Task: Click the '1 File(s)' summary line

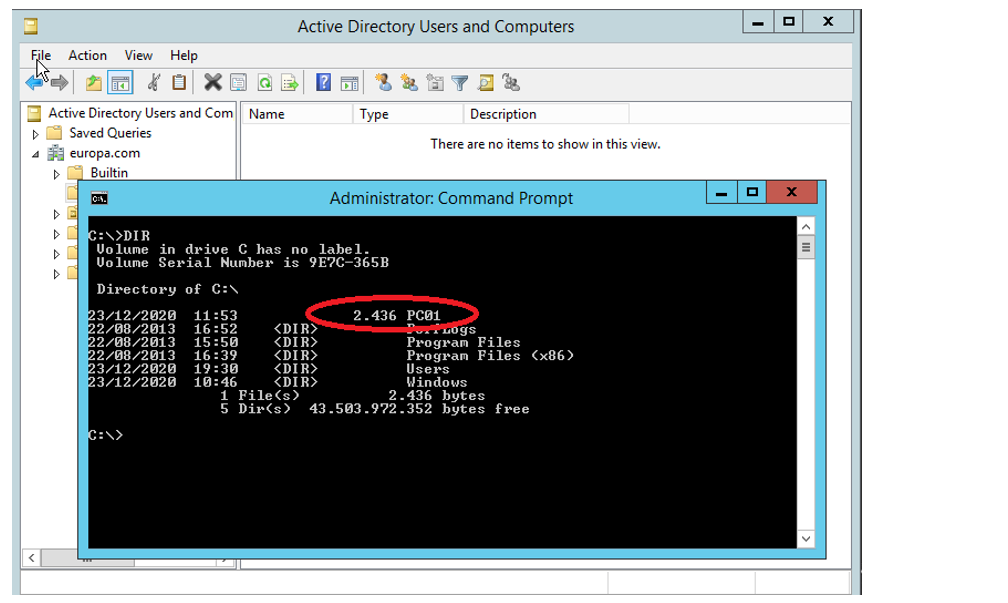Action: (x=352, y=395)
